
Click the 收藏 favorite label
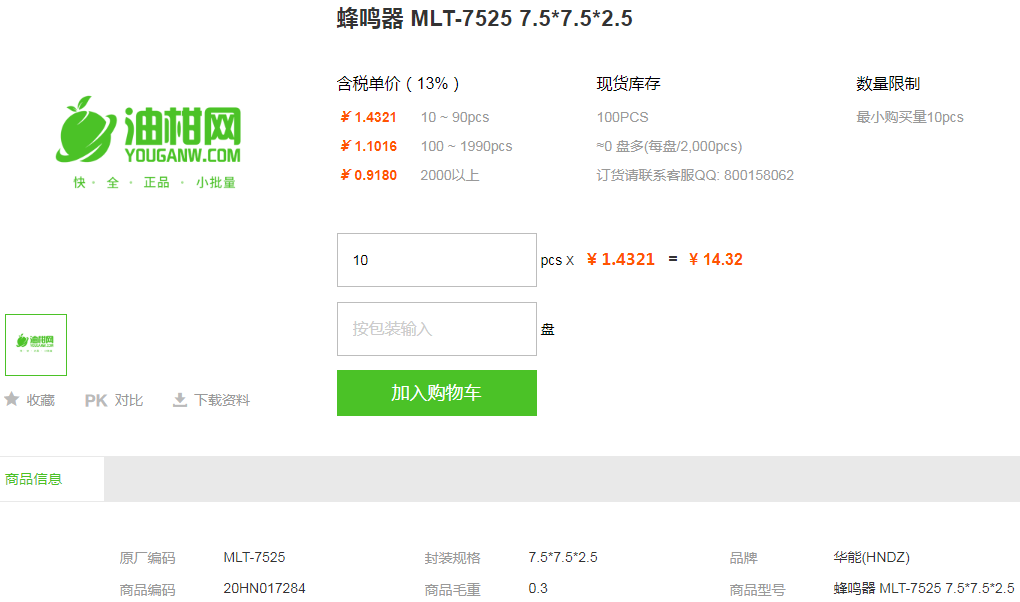[41, 400]
